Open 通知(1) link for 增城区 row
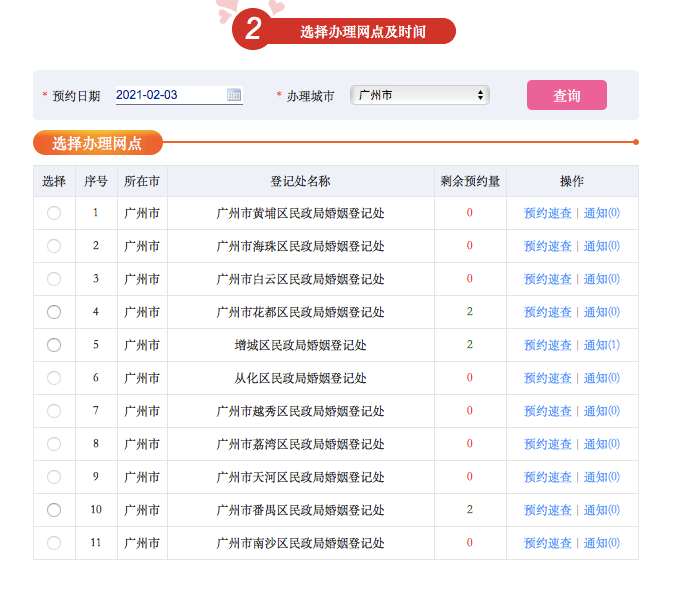This screenshot has width=675, height=591. (x=602, y=345)
